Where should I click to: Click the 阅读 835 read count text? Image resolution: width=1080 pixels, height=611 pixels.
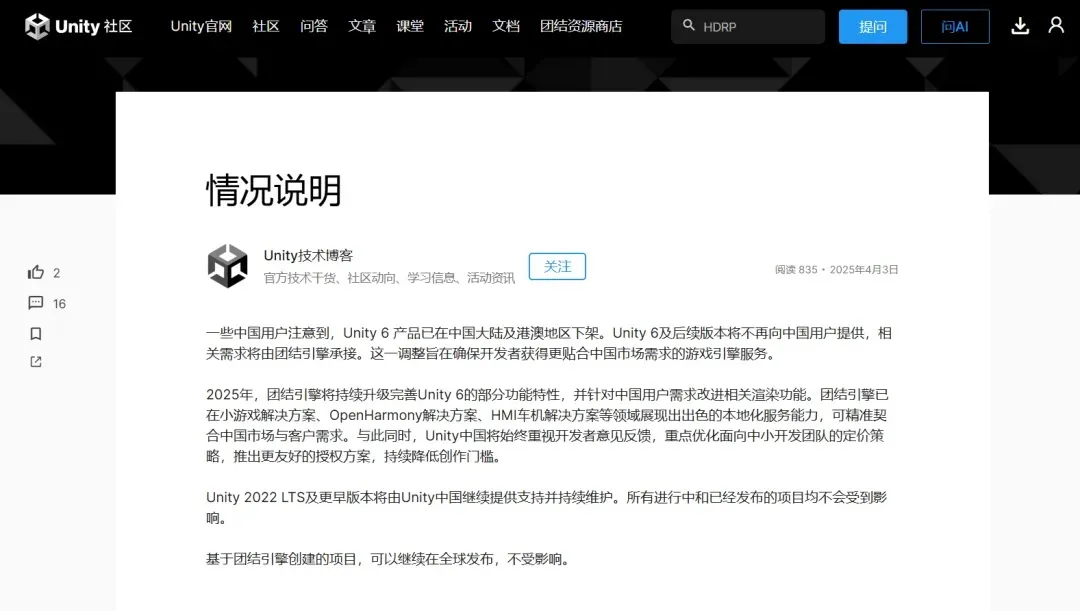796,269
